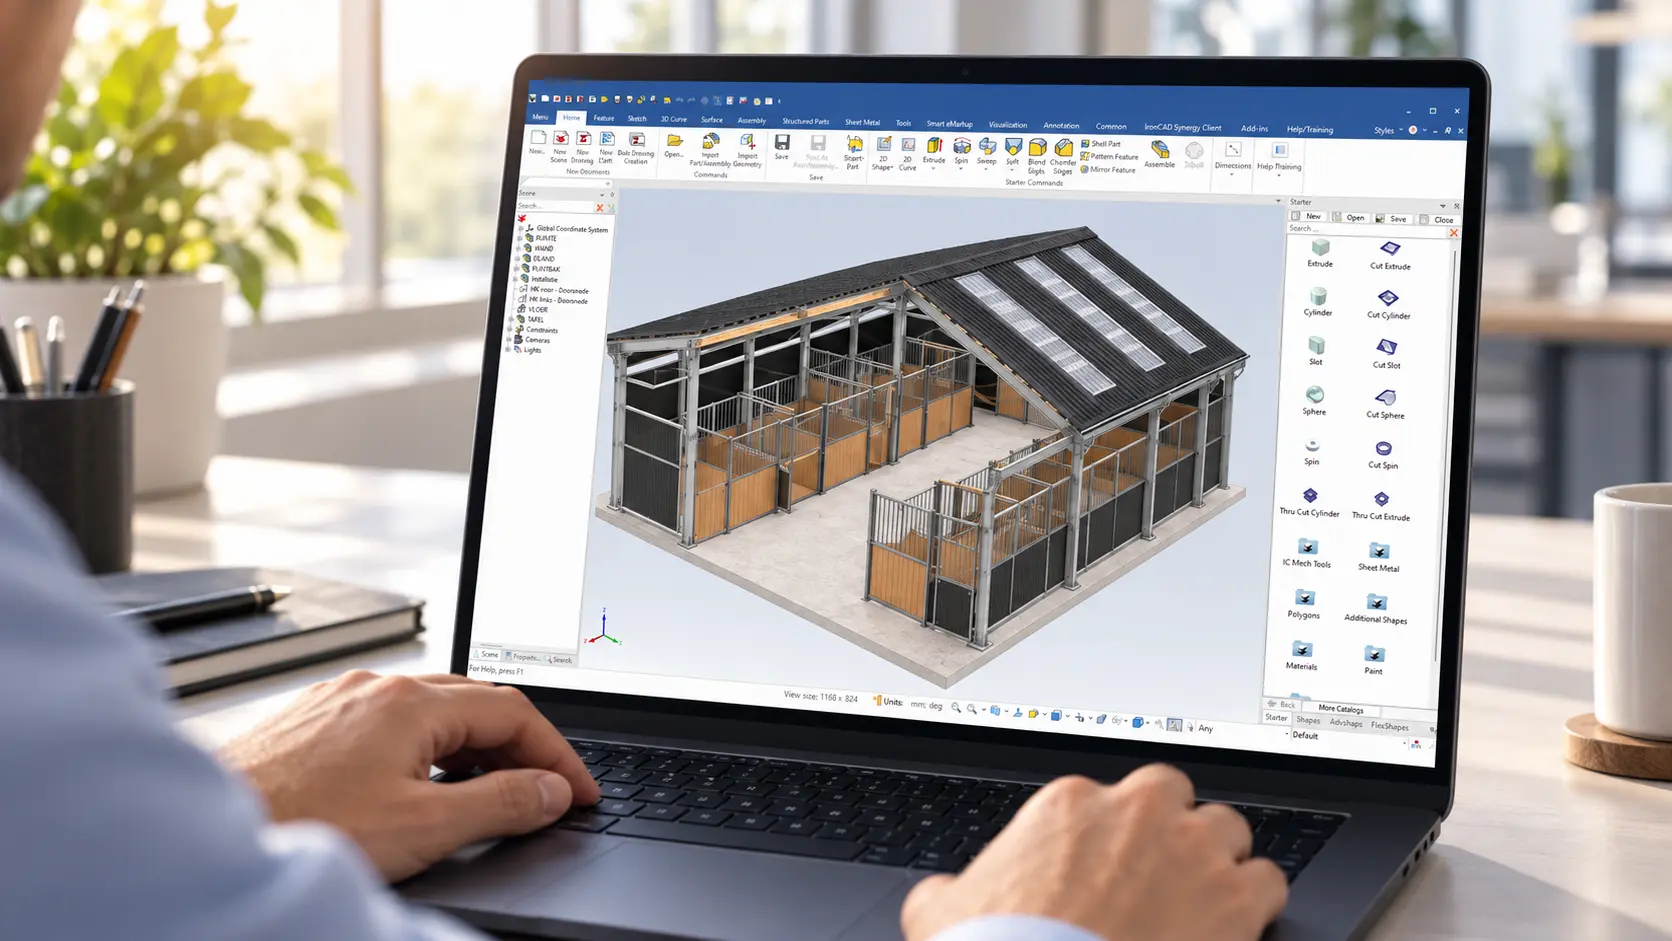
Task: Open the Polygons catalog folder
Action: pyautogui.click(x=1304, y=604)
